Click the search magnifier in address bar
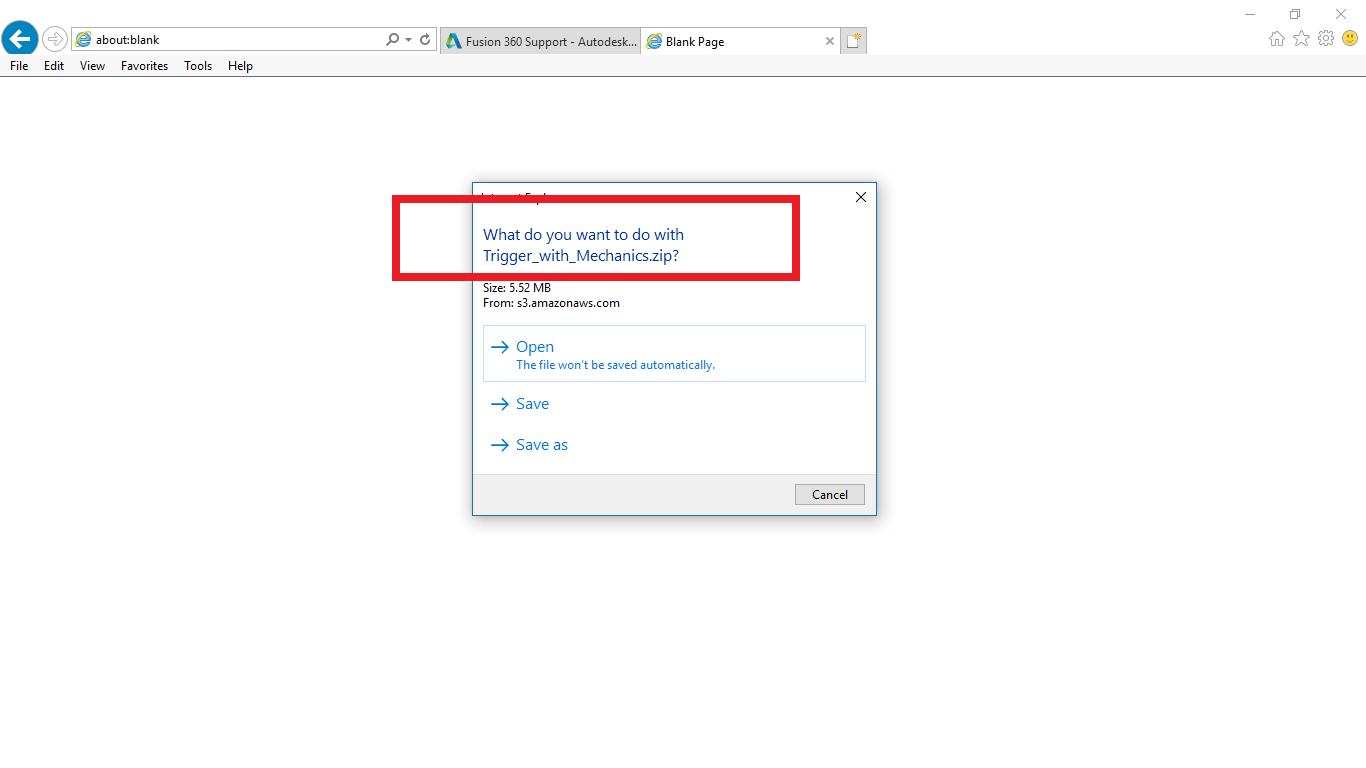 (x=392, y=40)
